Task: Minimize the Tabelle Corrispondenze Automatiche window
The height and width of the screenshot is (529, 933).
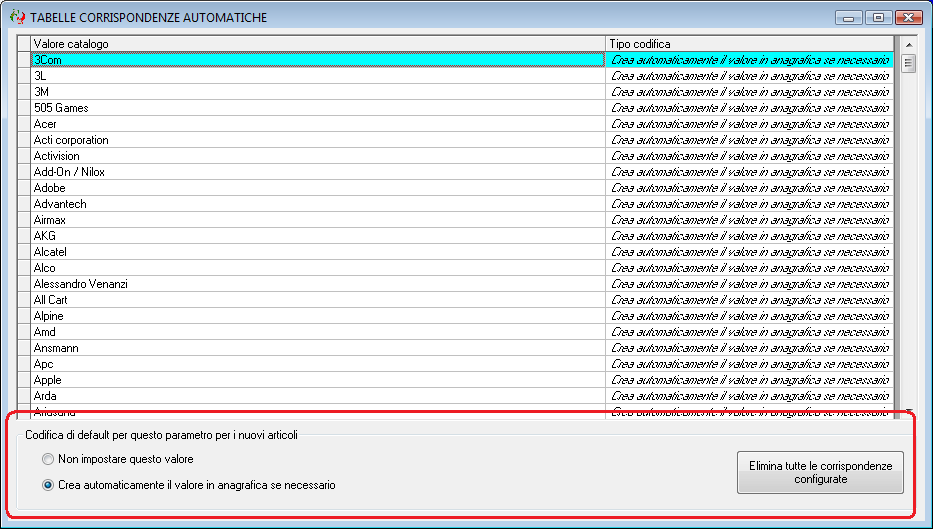Action: point(849,18)
